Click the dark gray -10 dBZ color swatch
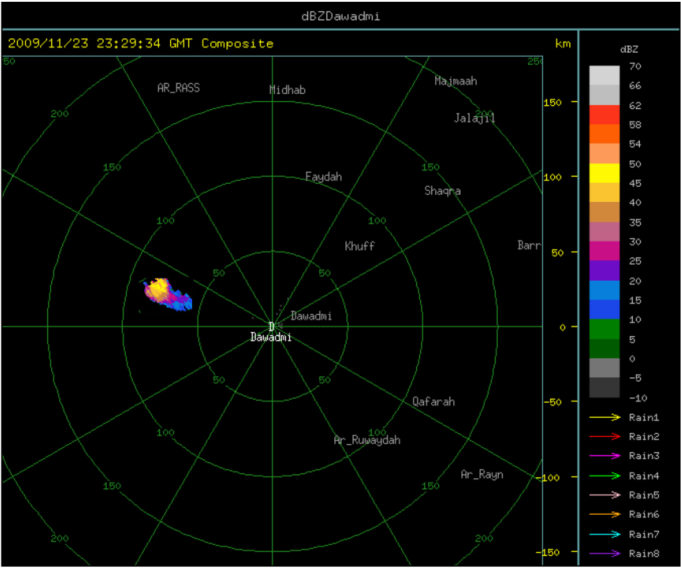681x568 pixels. tap(604, 387)
